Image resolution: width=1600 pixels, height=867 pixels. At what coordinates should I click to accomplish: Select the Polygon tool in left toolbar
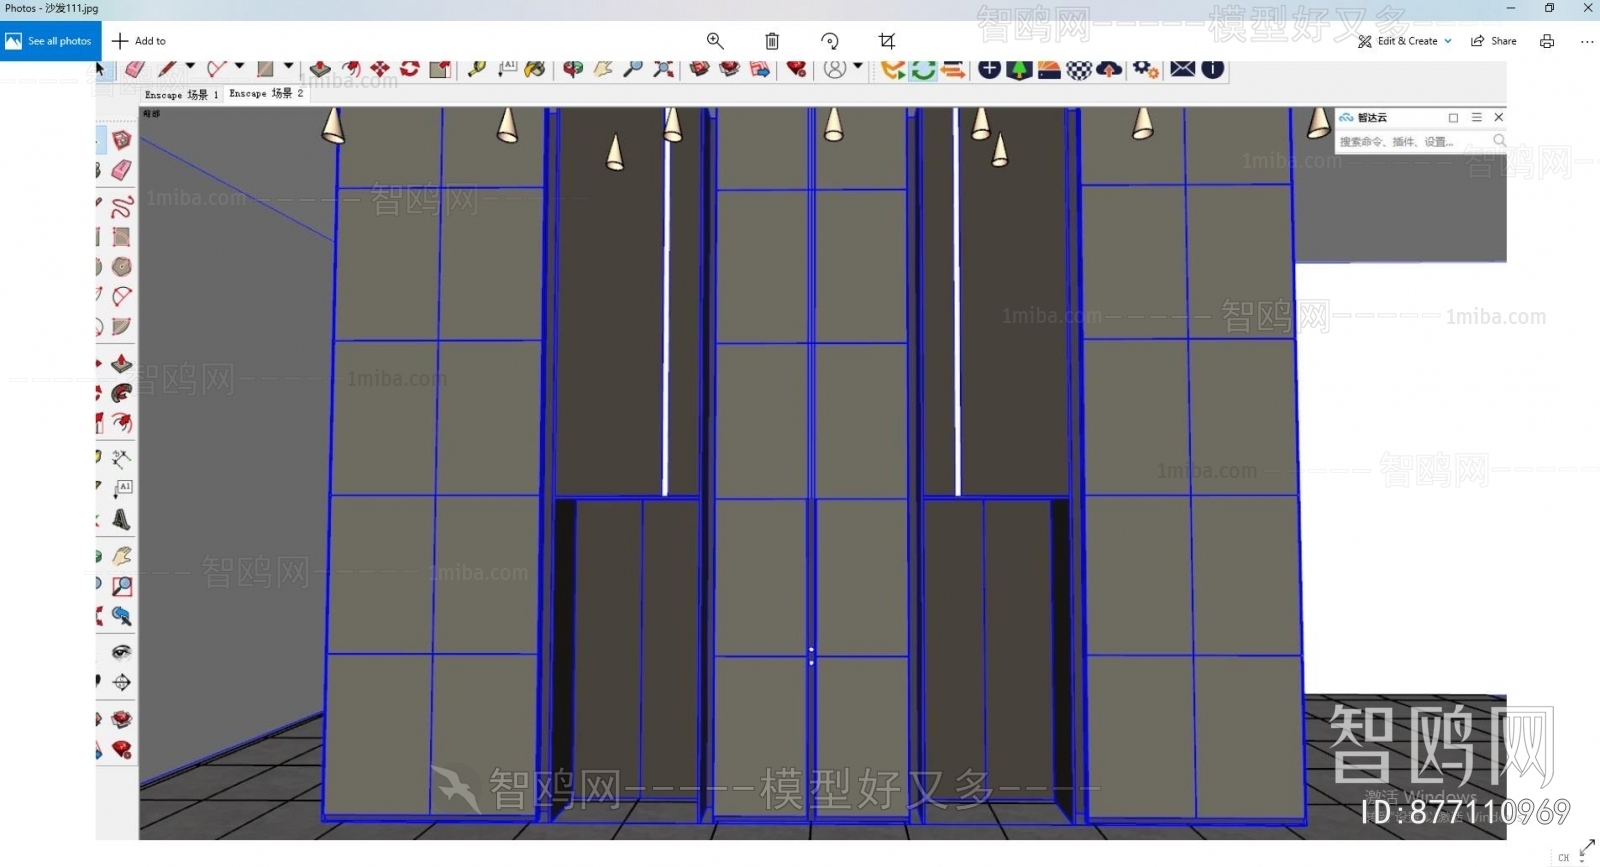[122, 267]
